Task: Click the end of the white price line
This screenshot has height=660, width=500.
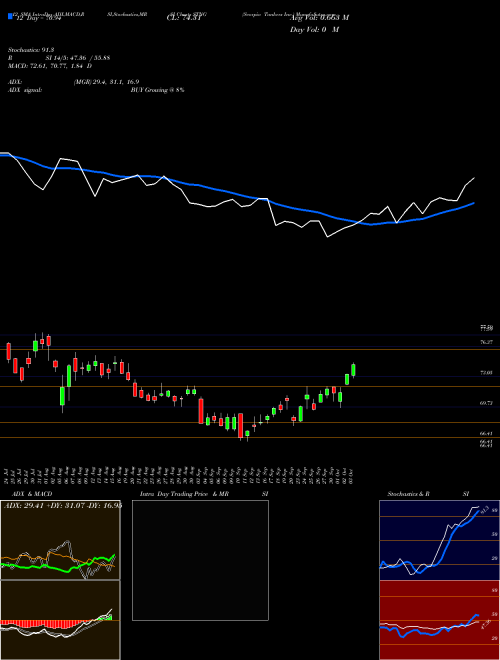Action: (474, 178)
